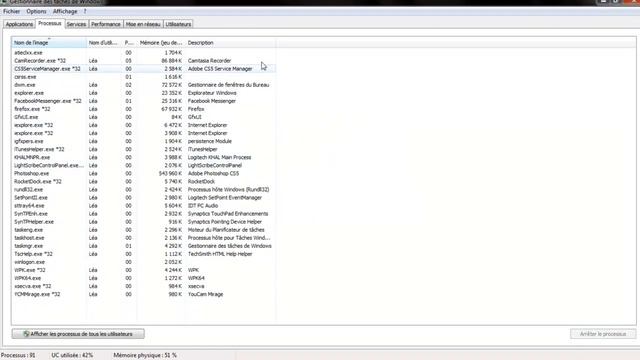Viewport: 640px width, 360px height.
Task: Select the dwm.exe process
Action: 144,85
